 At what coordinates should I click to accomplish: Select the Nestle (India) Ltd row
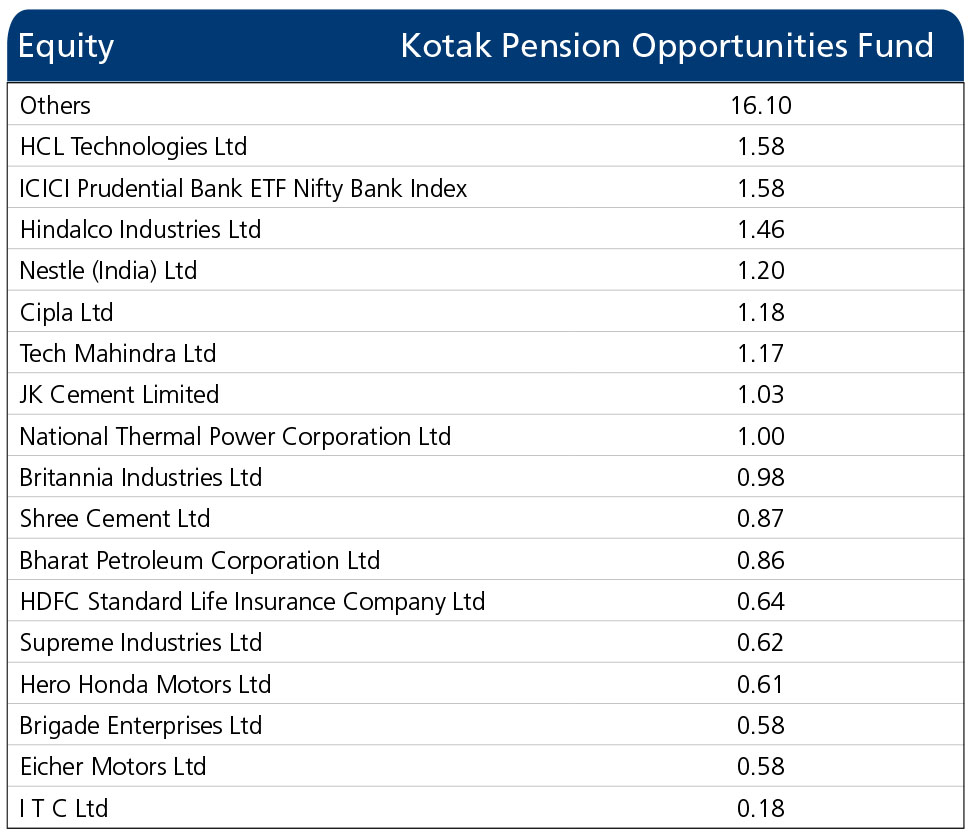coord(486,271)
